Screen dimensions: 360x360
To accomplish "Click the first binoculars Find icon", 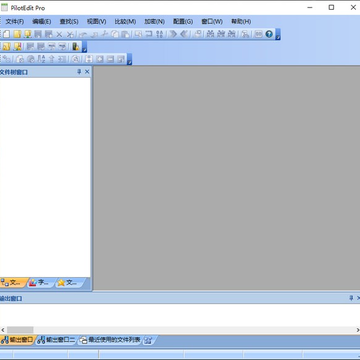I will click(210, 34).
